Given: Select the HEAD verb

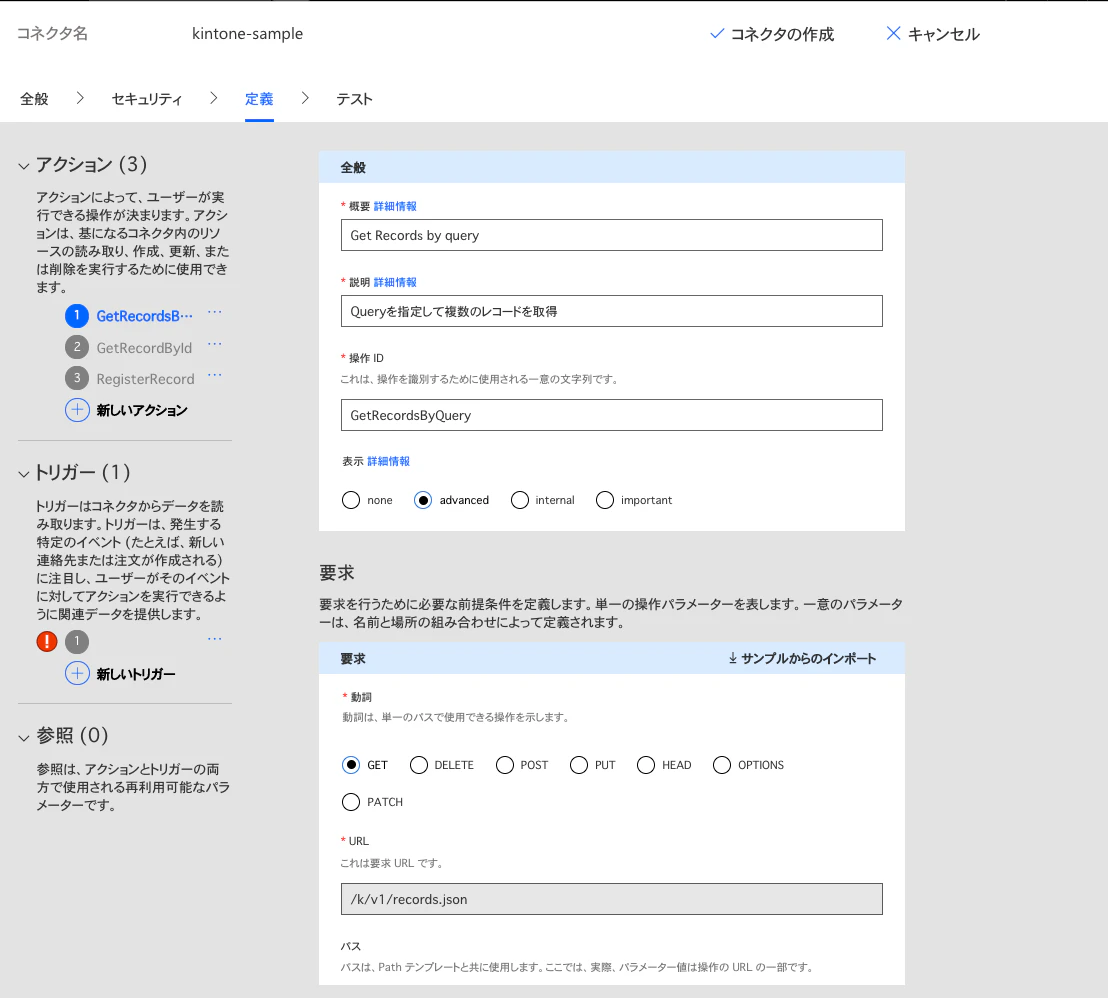Looking at the screenshot, I should [x=646, y=765].
